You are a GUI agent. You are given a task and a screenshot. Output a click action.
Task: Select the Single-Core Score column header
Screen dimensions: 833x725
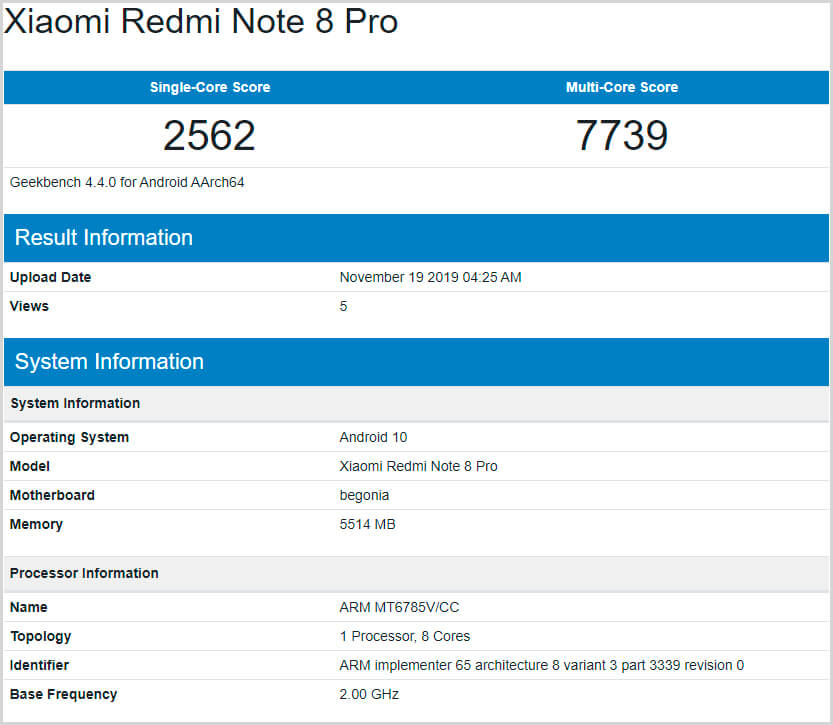click(210, 87)
